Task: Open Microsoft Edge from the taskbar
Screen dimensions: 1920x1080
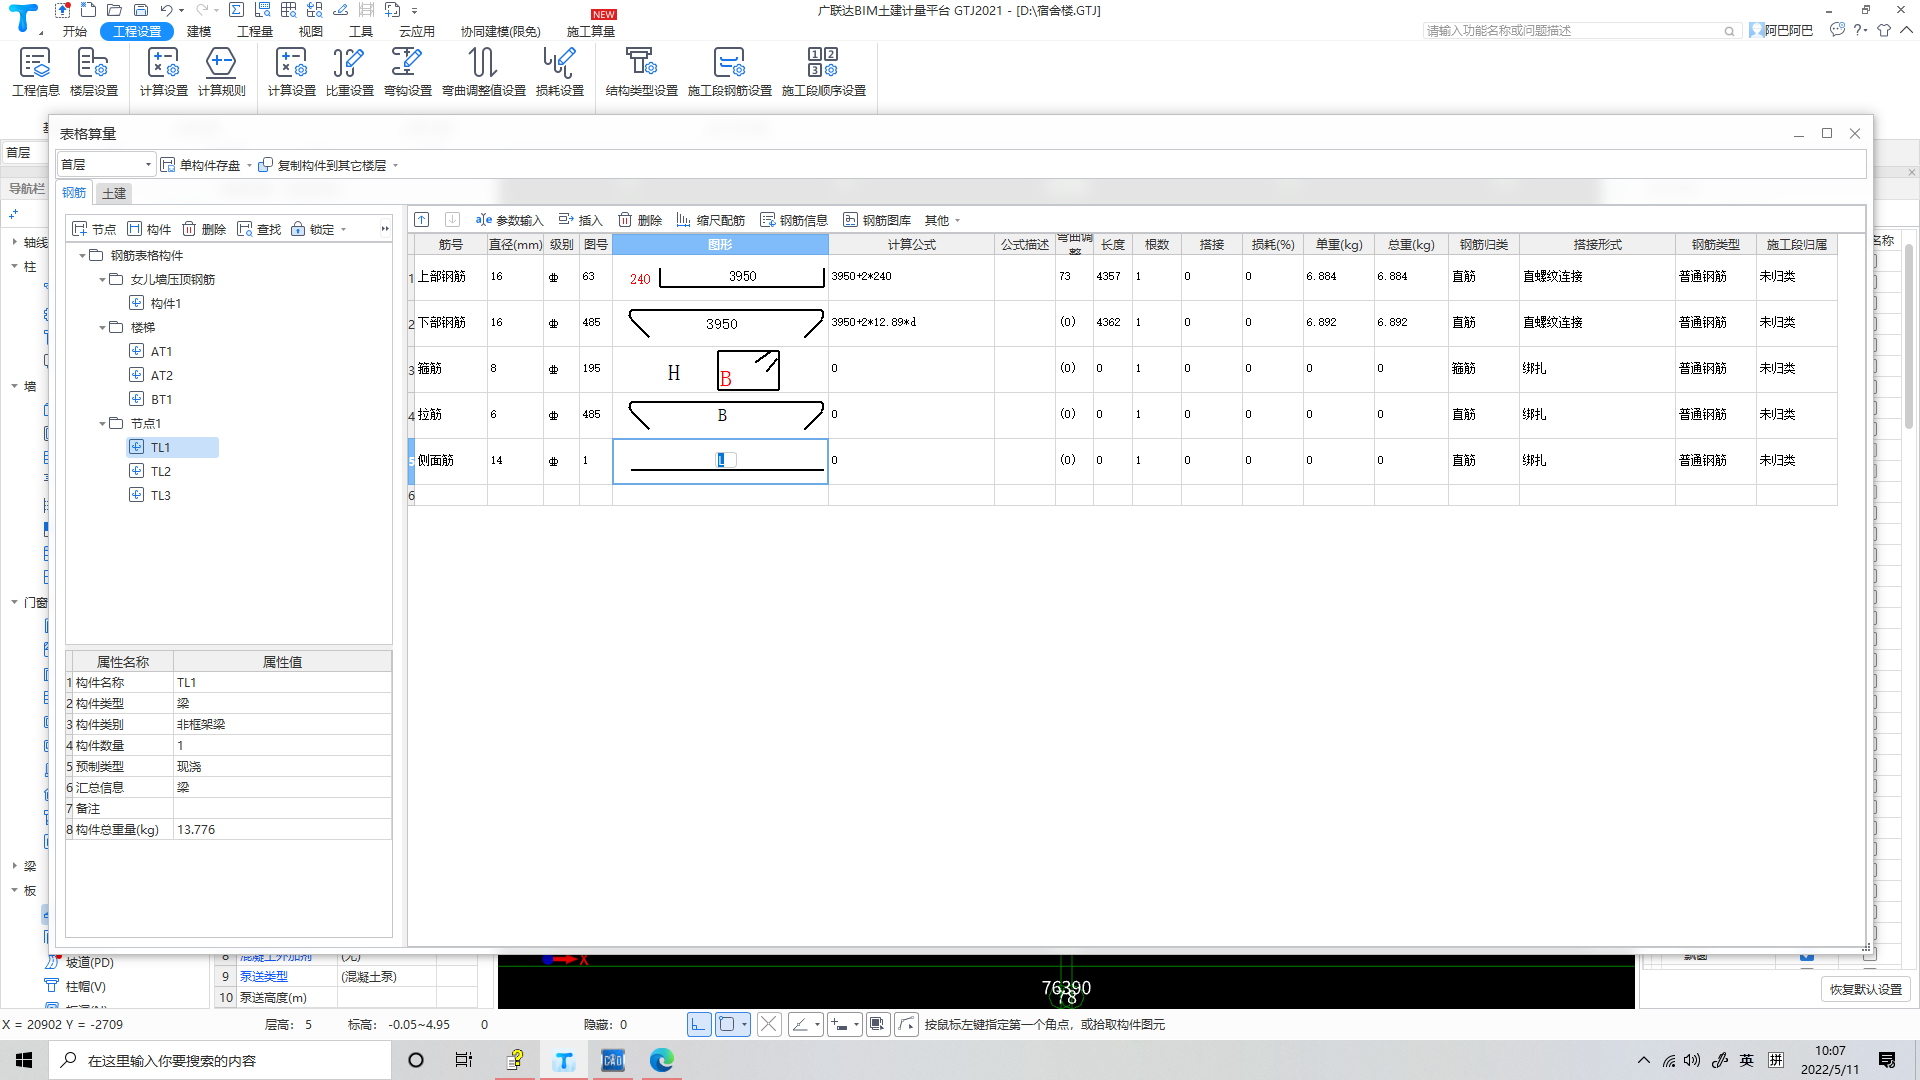Action: click(x=662, y=1060)
